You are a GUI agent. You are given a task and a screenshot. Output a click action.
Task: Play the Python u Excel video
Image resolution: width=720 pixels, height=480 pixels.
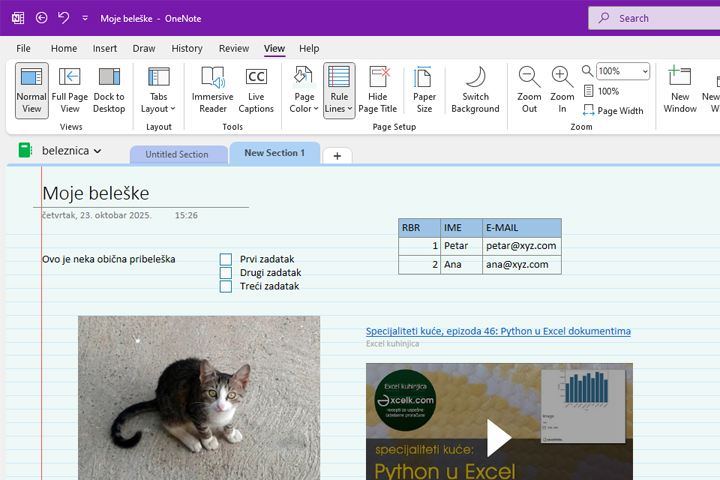click(498, 437)
